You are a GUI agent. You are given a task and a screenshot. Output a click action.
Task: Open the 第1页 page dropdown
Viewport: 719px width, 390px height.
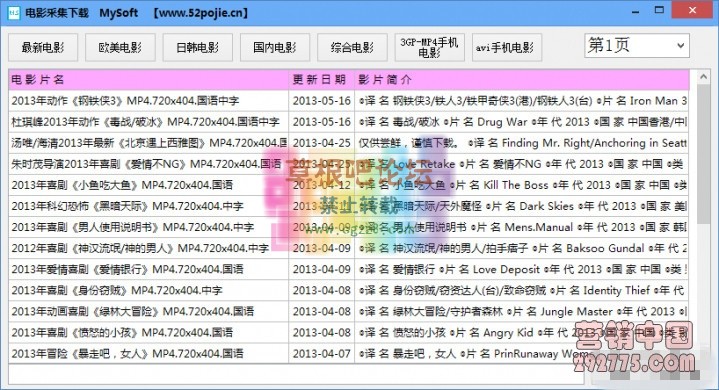(x=637, y=45)
